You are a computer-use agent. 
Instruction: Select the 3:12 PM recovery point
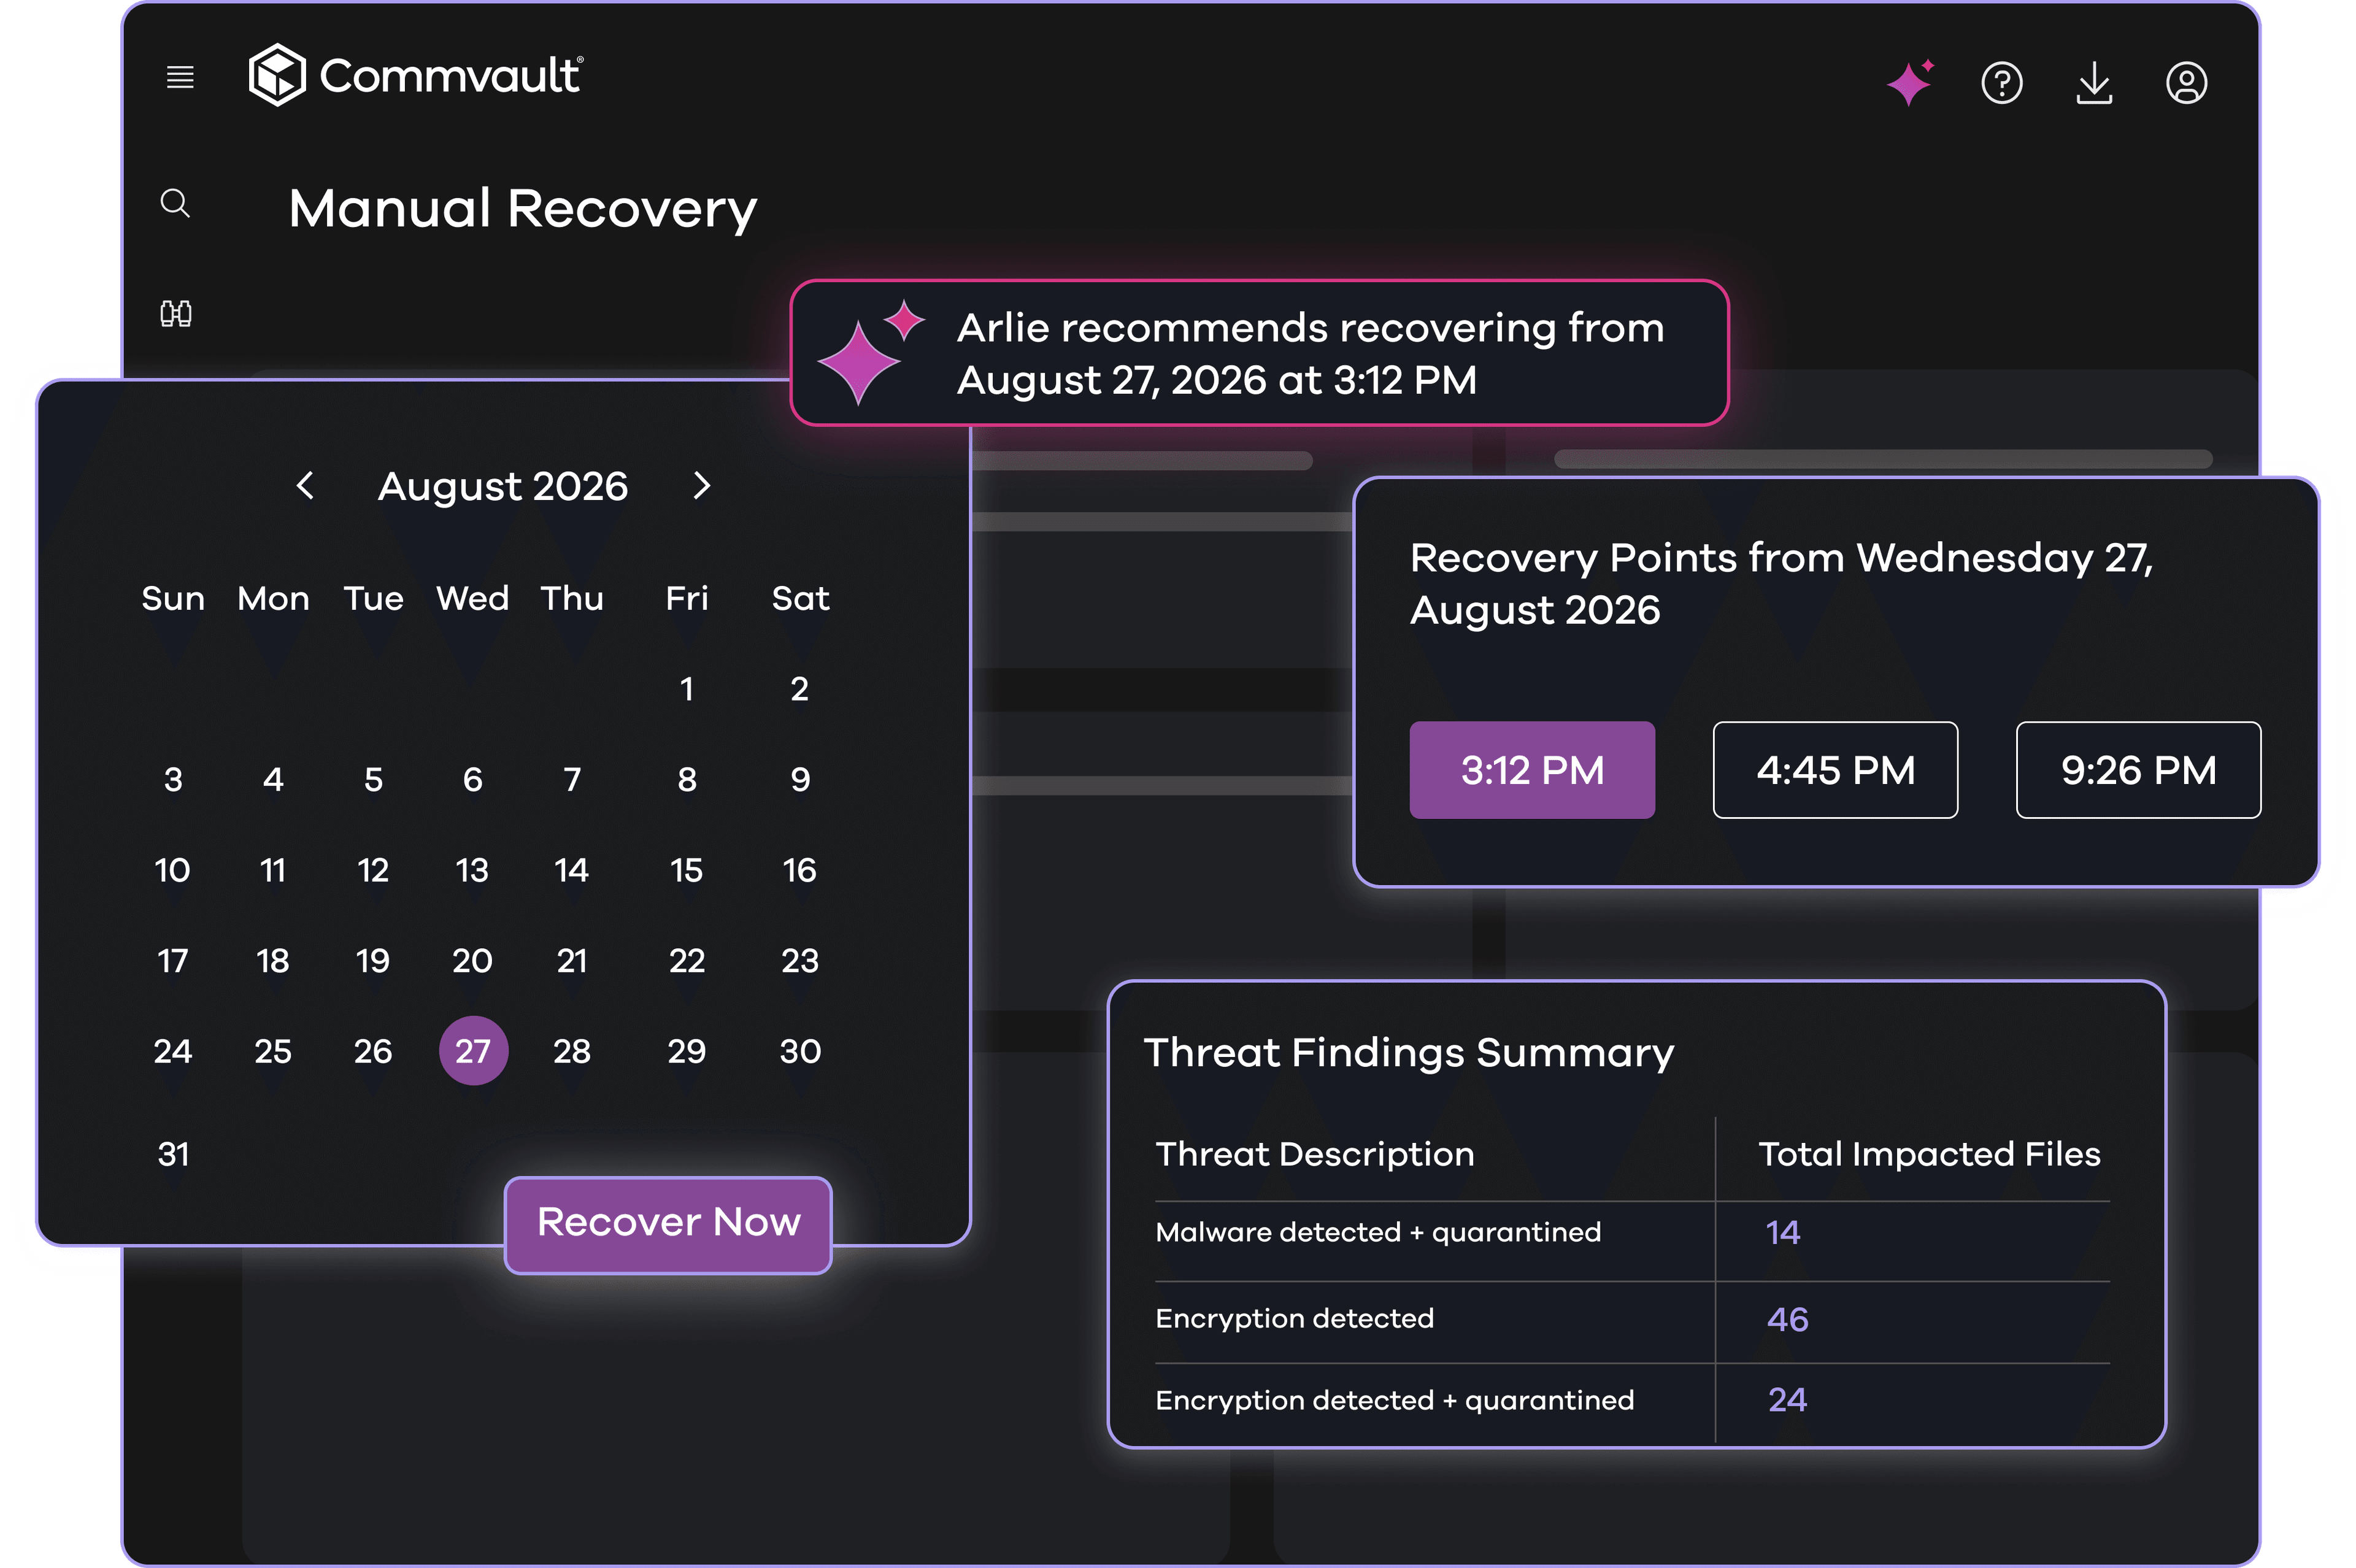[1532, 770]
